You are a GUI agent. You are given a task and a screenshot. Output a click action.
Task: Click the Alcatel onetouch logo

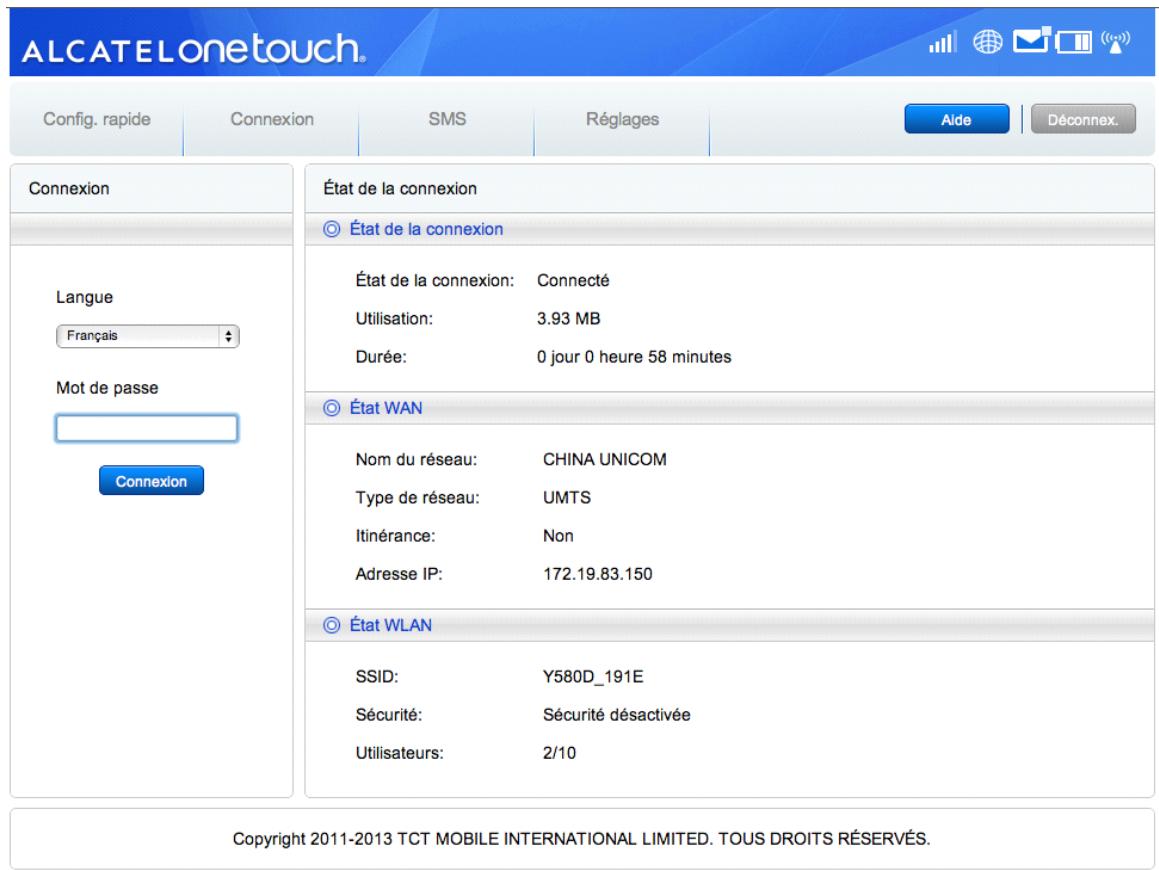(194, 50)
